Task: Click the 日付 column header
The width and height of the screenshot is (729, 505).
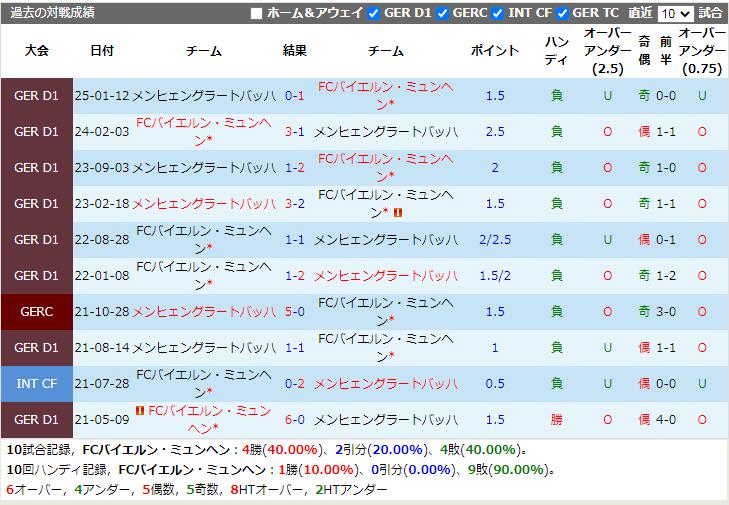Action: [102, 50]
